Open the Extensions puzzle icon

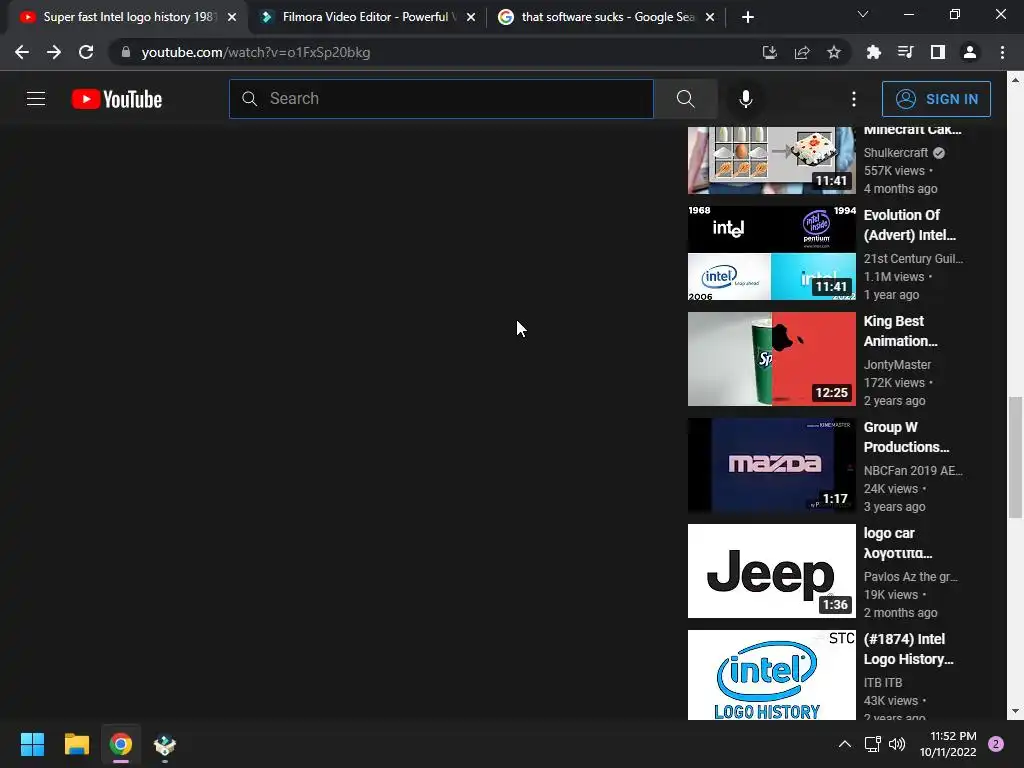873,52
